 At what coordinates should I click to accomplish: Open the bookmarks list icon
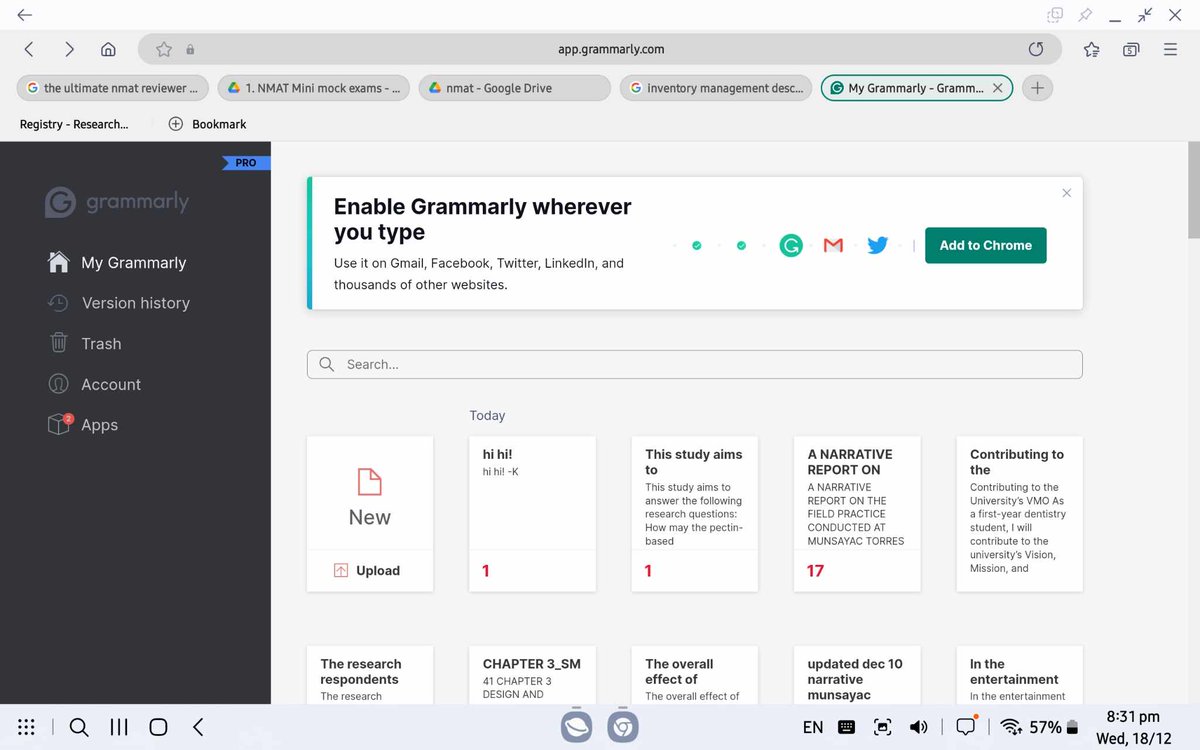[1091, 49]
